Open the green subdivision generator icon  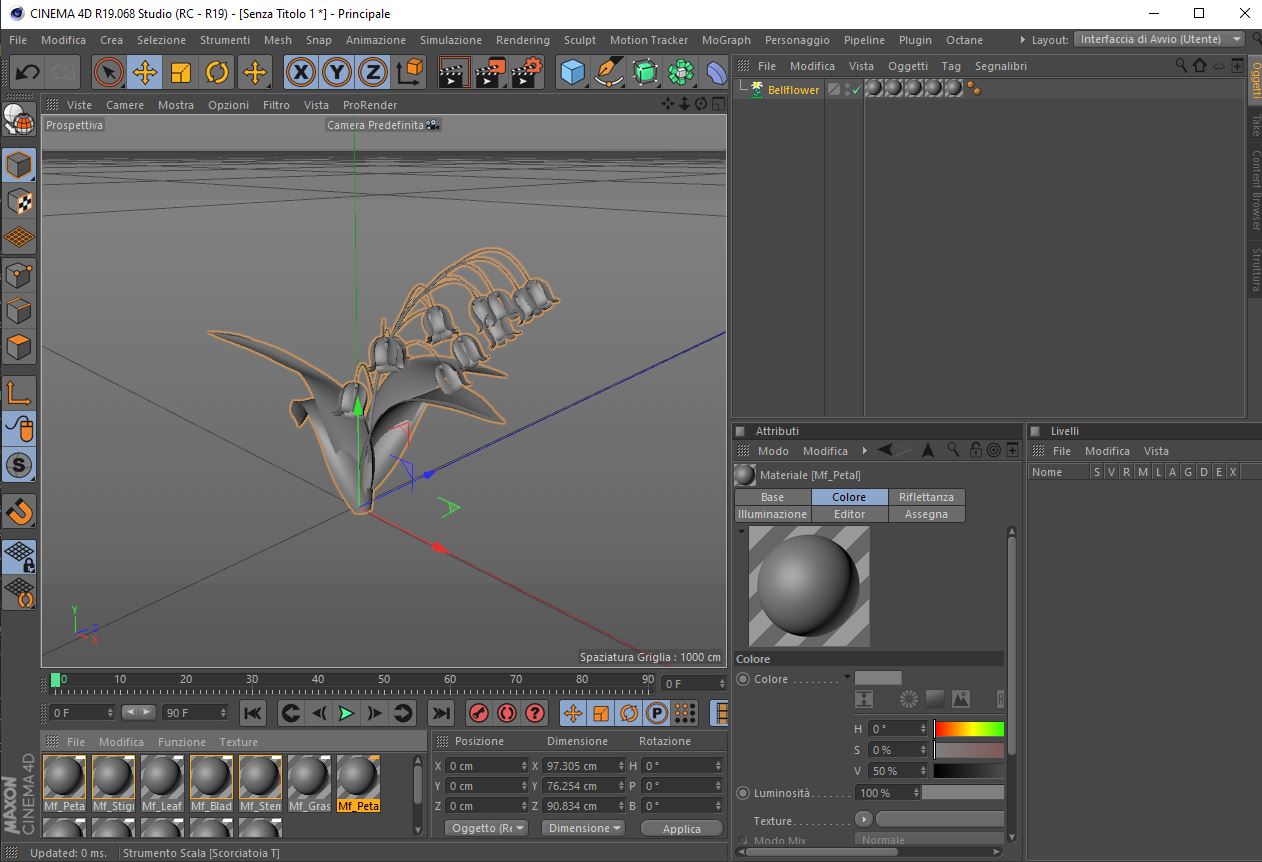[x=645, y=72]
